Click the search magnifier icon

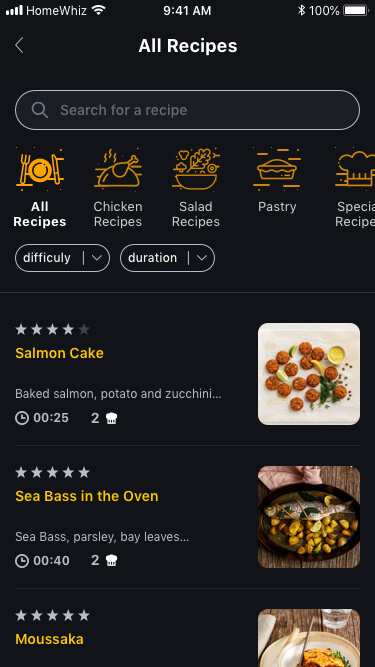click(40, 110)
